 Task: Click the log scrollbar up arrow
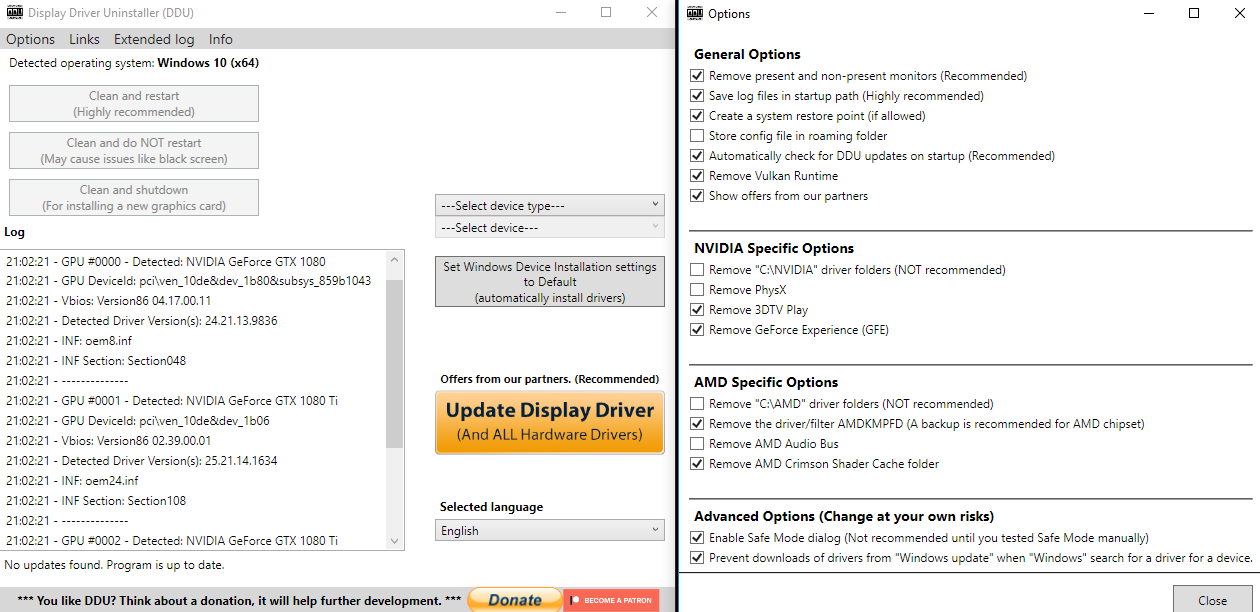(395, 260)
